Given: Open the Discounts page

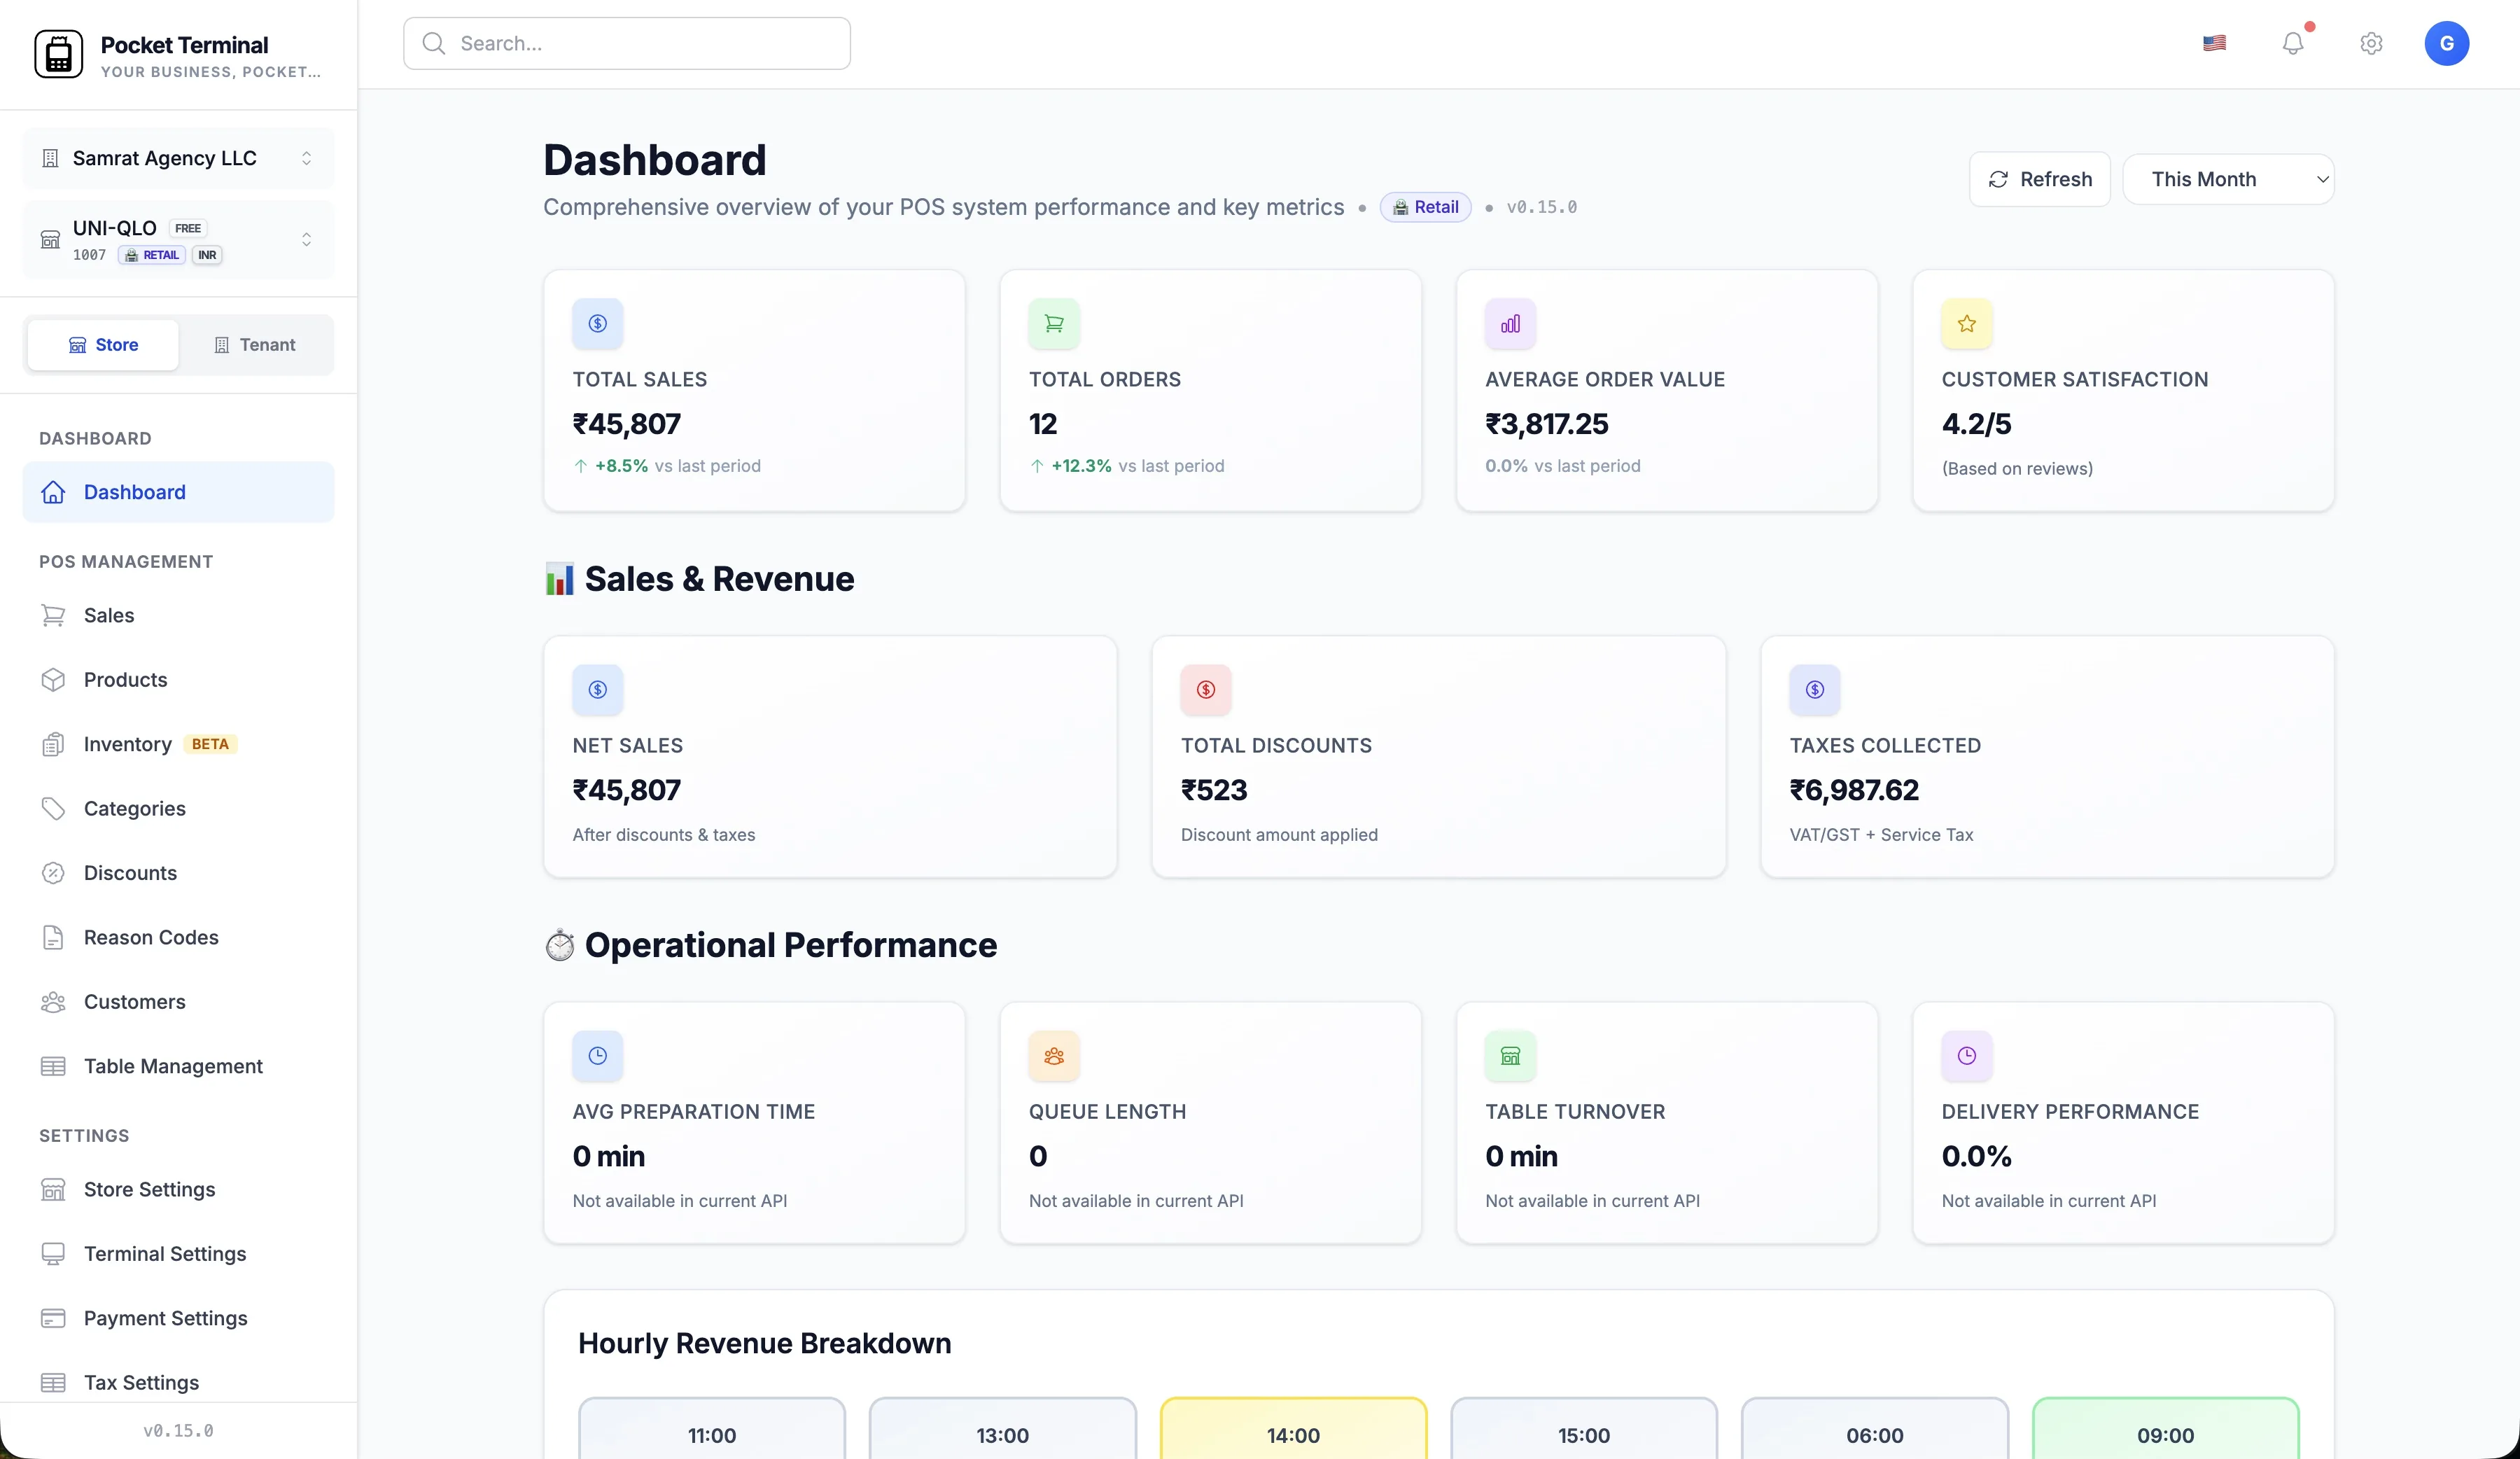Looking at the screenshot, I should (130, 873).
